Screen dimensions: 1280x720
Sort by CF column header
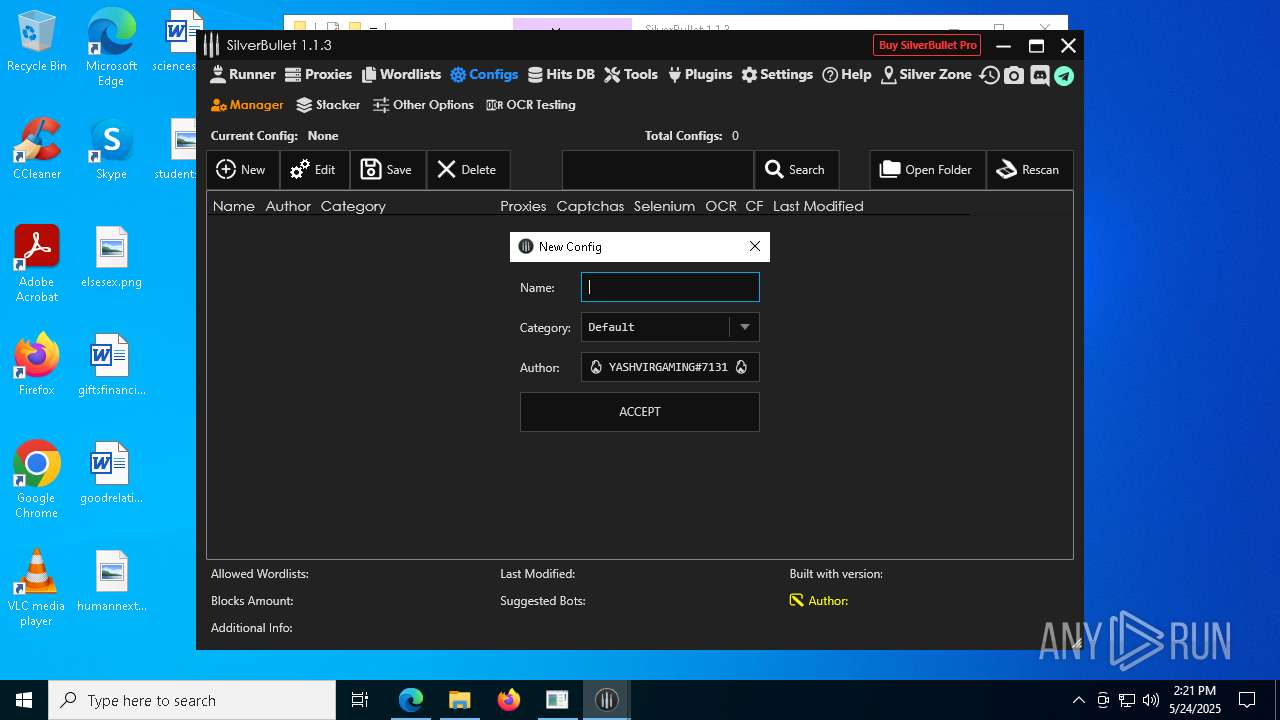pyautogui.click(x=754, y=206)
